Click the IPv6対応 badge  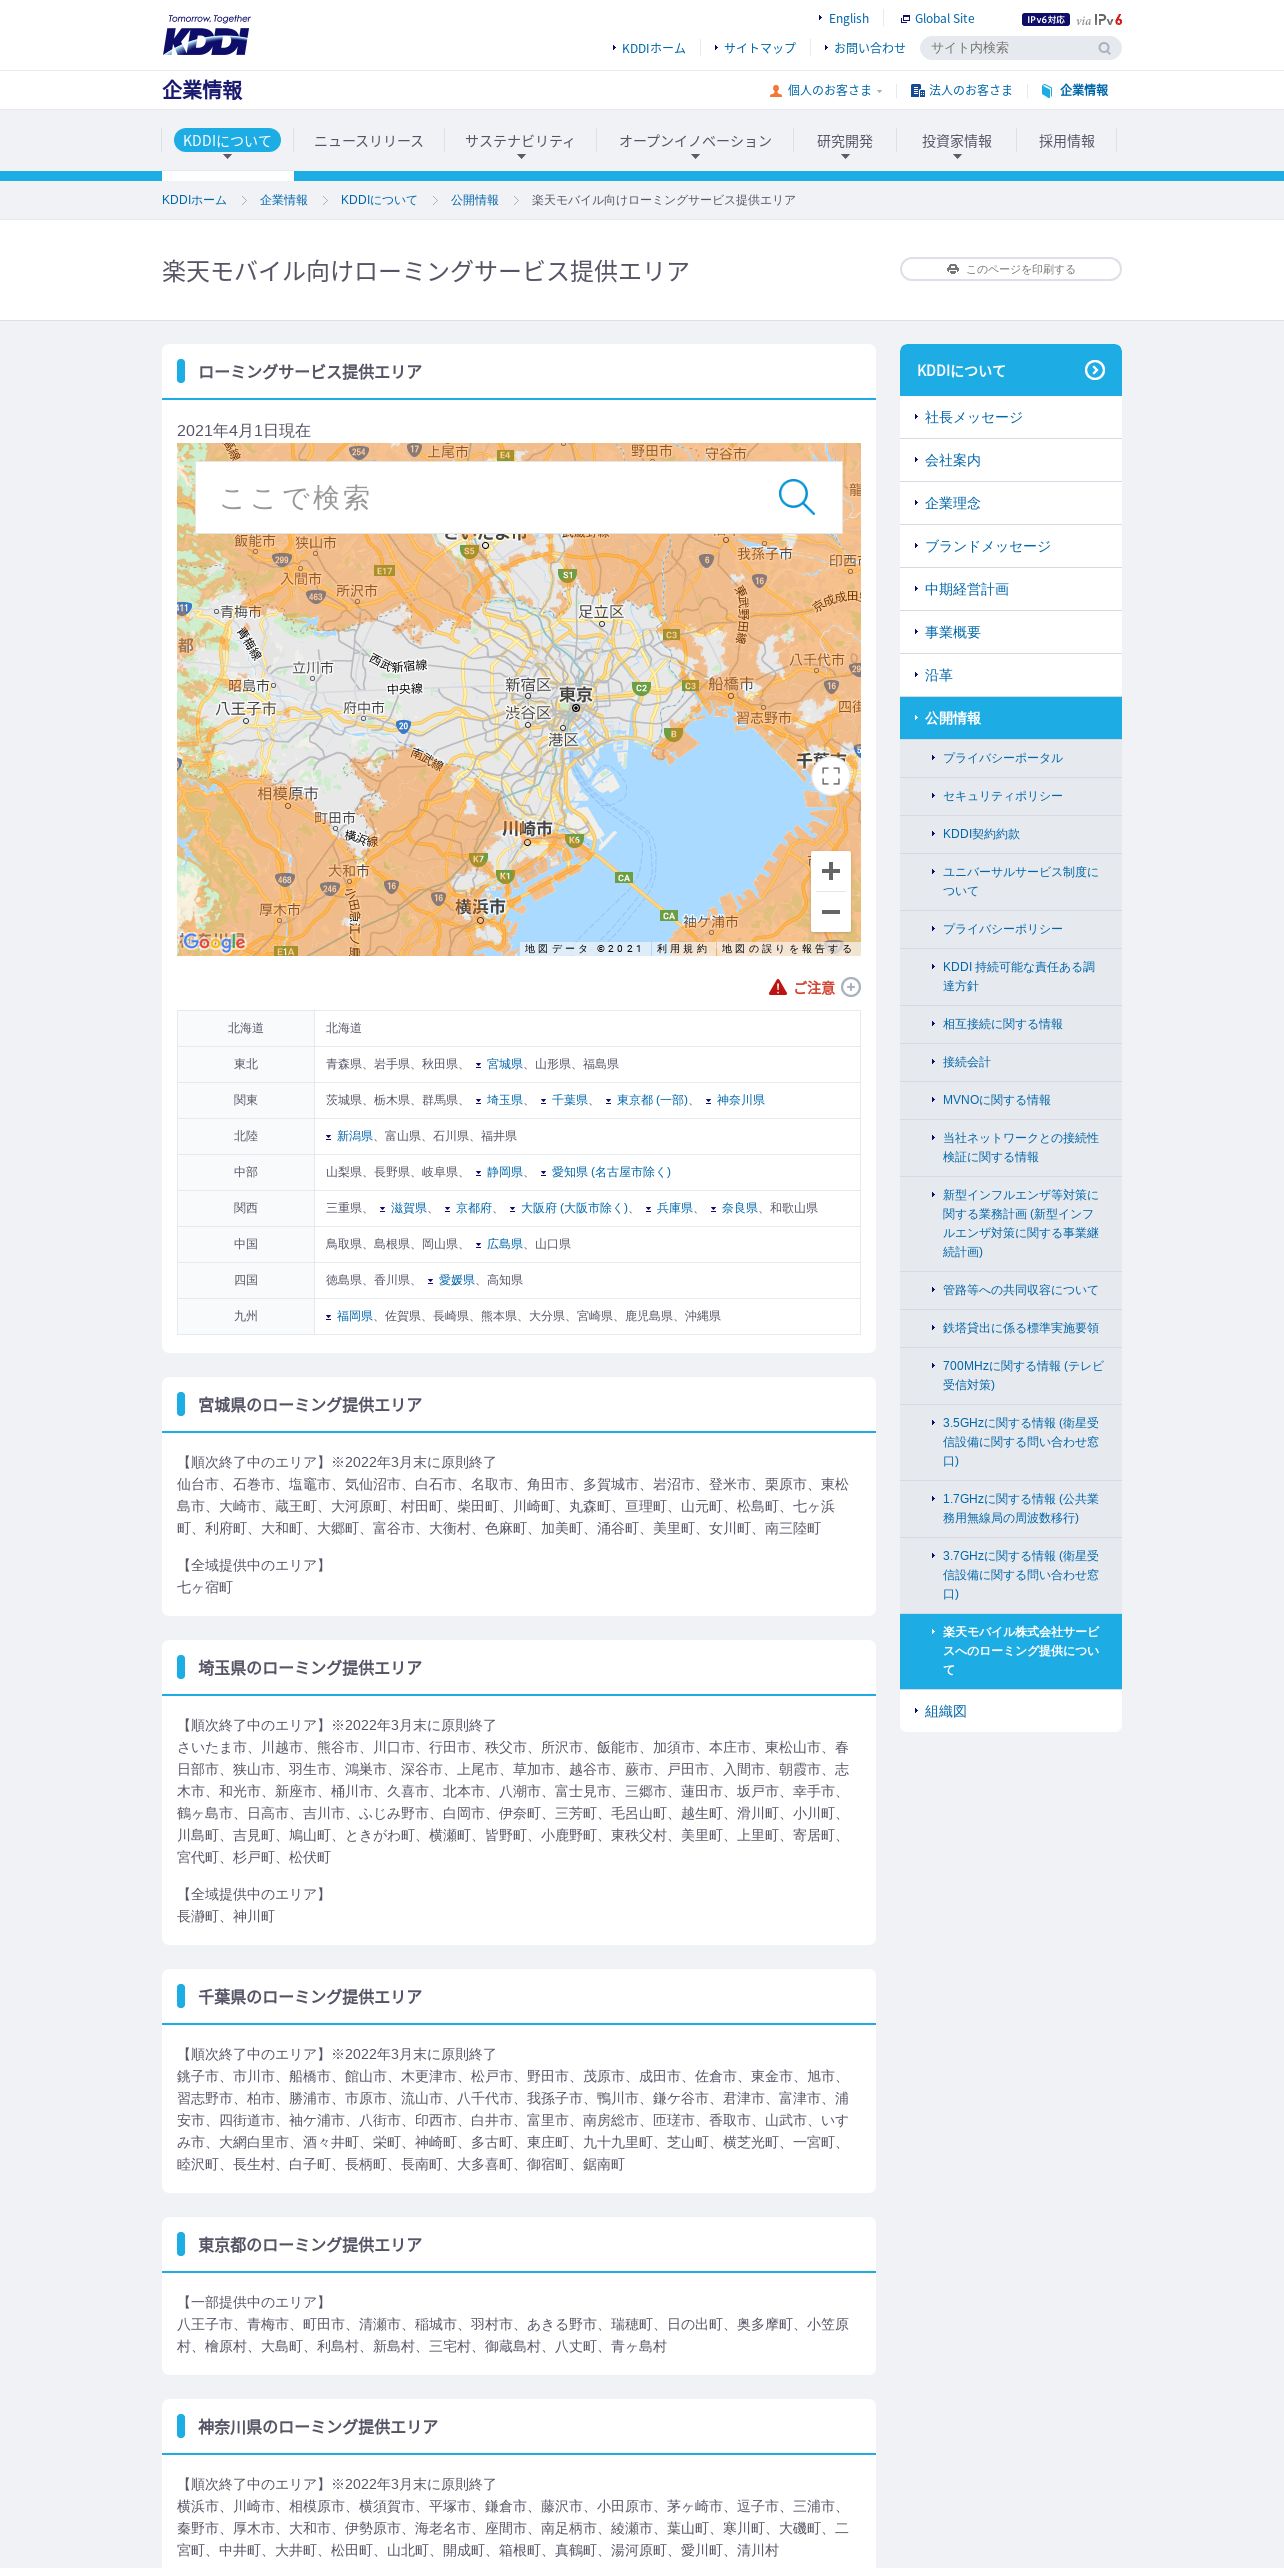(1045, 19)
